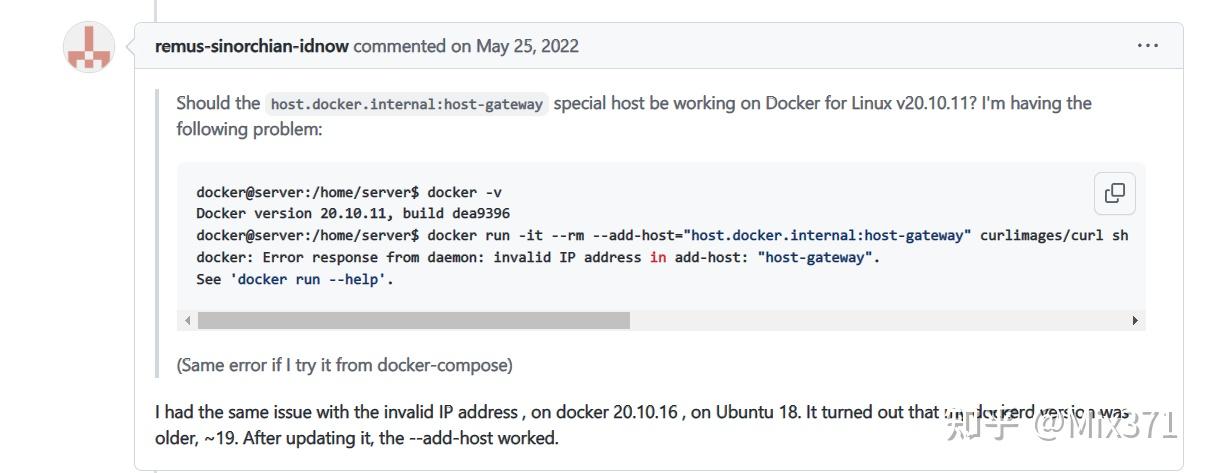
Task: Click the quoted 'Should the' question text
Action: click(634, 116)
